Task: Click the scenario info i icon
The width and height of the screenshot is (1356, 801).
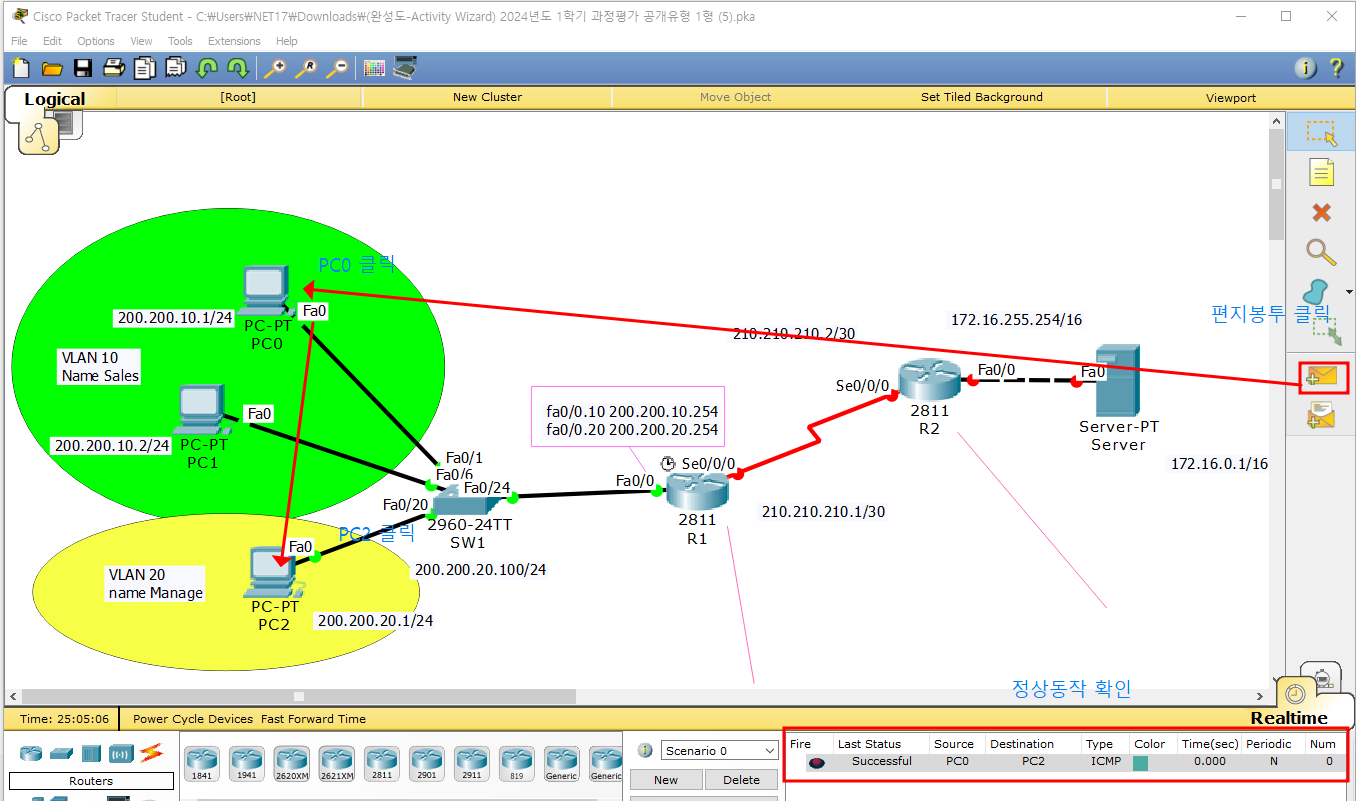Action: coord(645,750)
